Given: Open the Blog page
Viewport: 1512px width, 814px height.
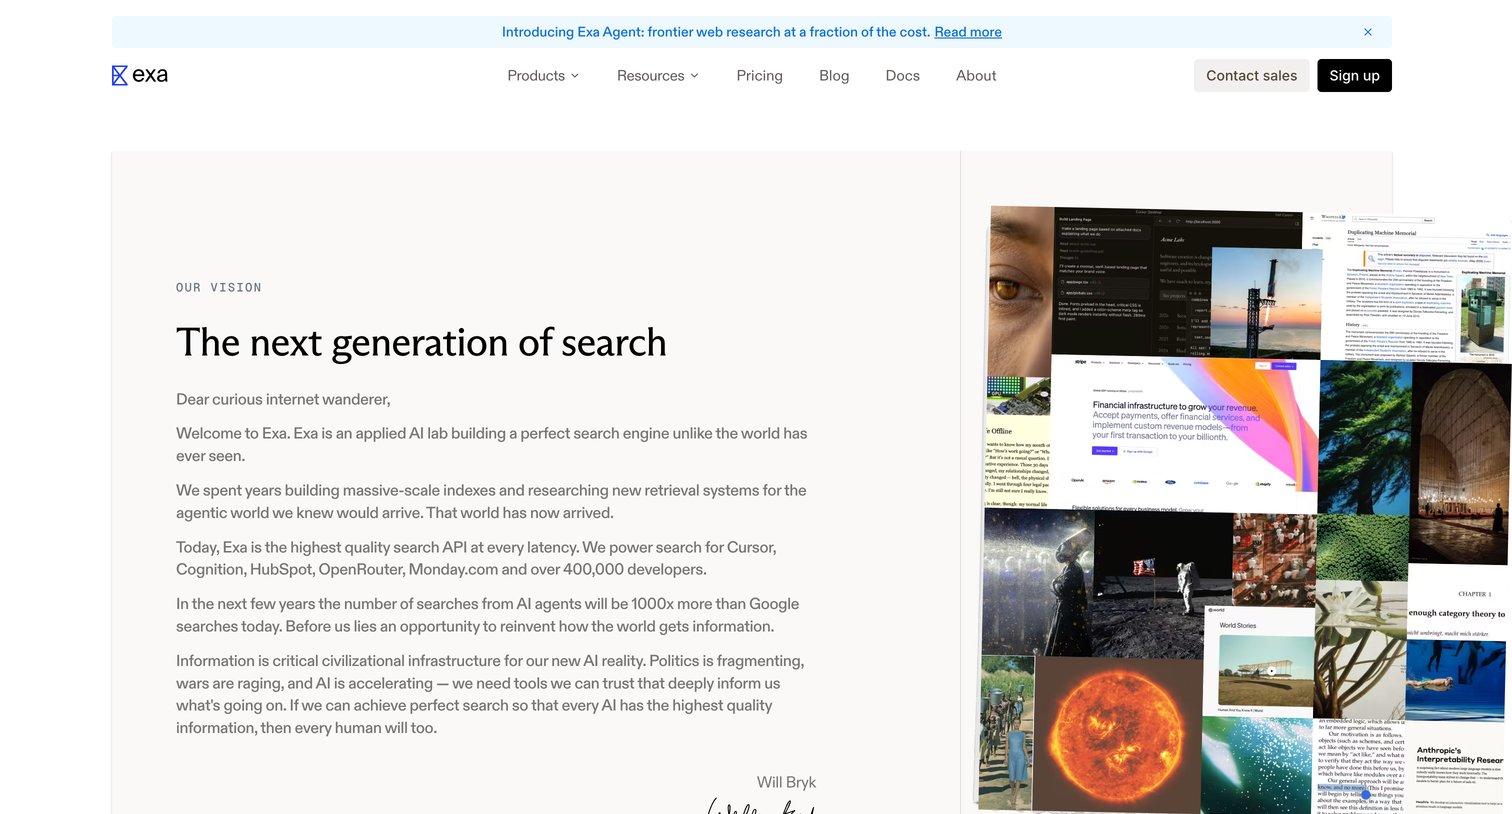Looking at the screenshot, I should (834, 76).
